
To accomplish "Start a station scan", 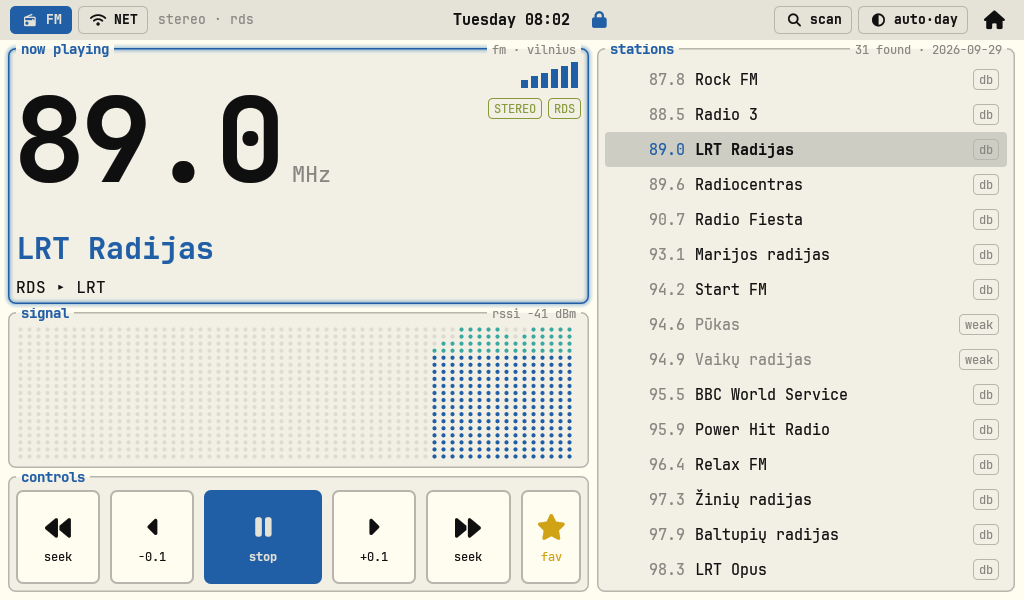I will tap(813, 20).
